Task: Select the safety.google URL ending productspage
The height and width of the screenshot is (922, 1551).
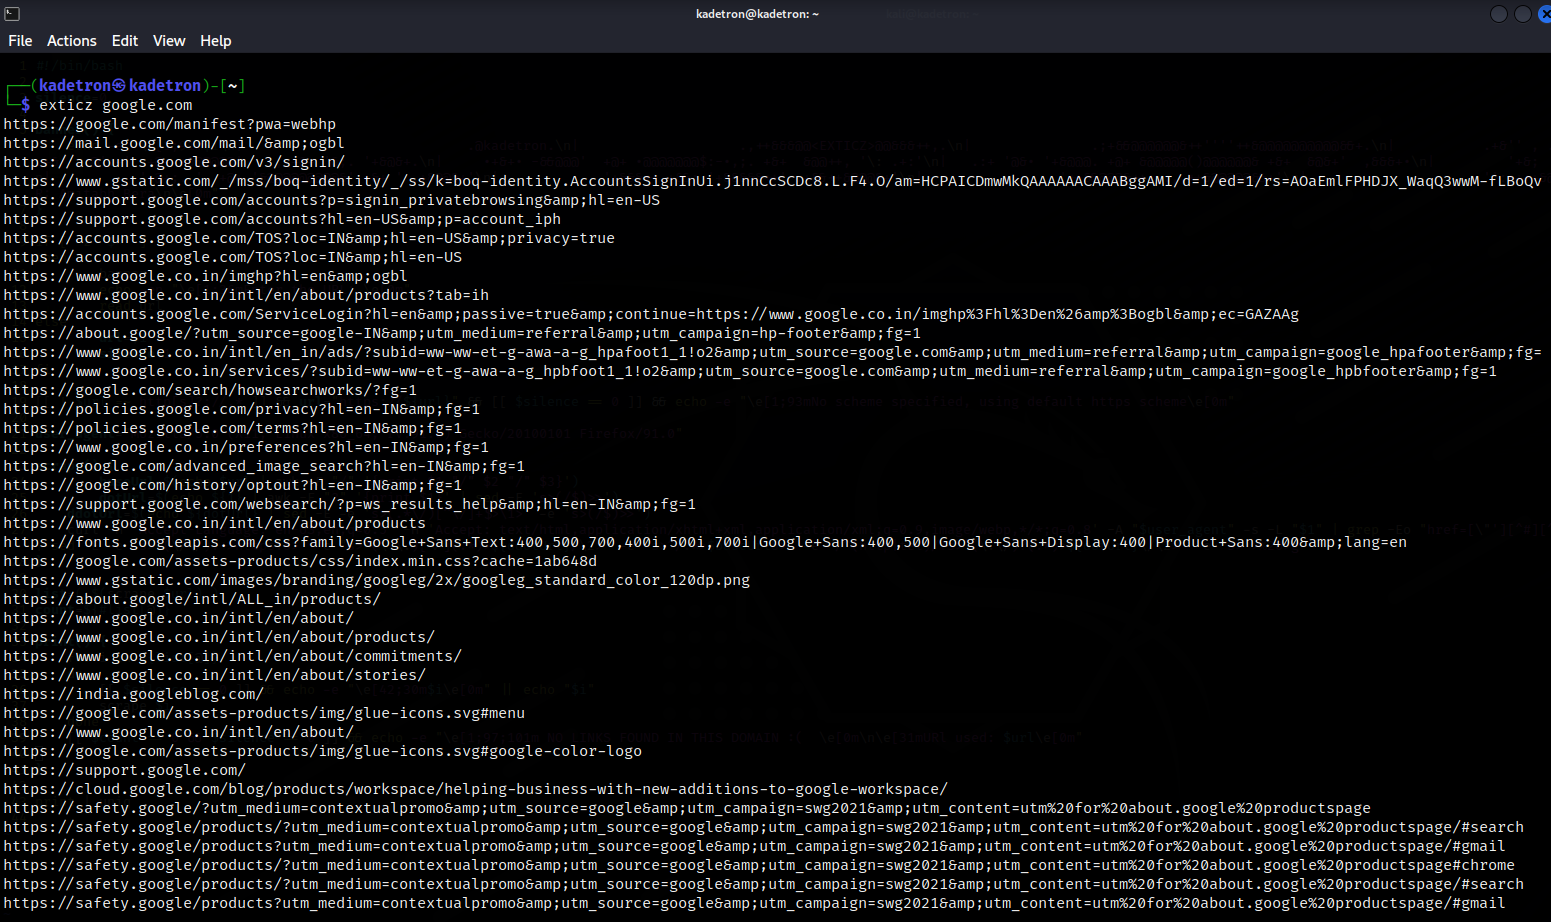Action: [687, 808]
